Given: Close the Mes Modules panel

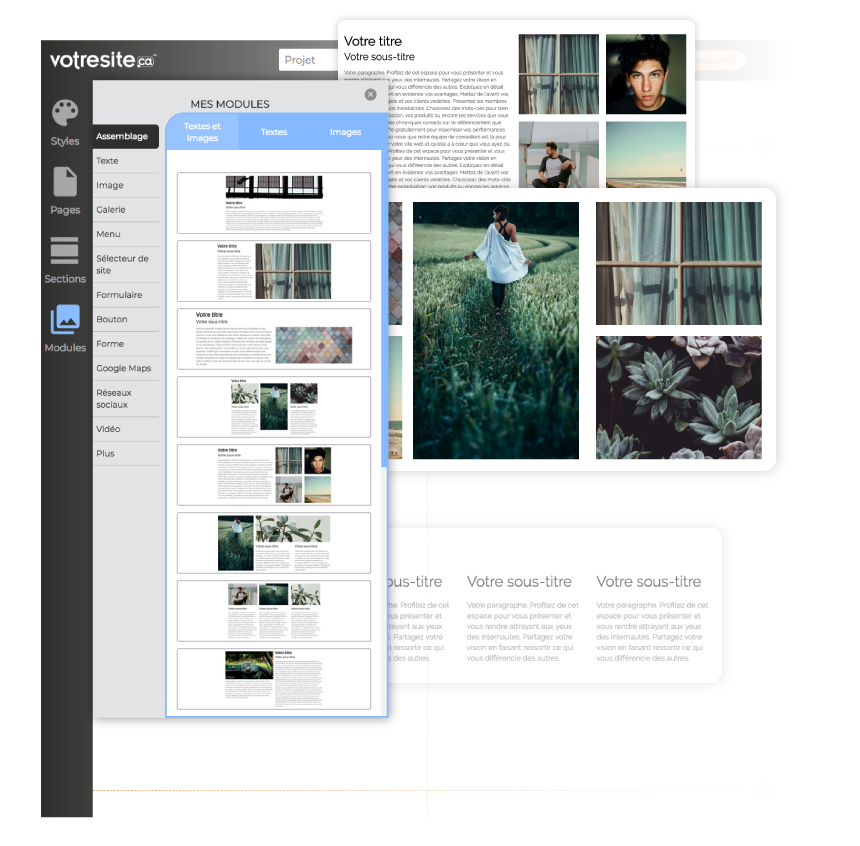Looking at the screenshot, I should [370, 94].
